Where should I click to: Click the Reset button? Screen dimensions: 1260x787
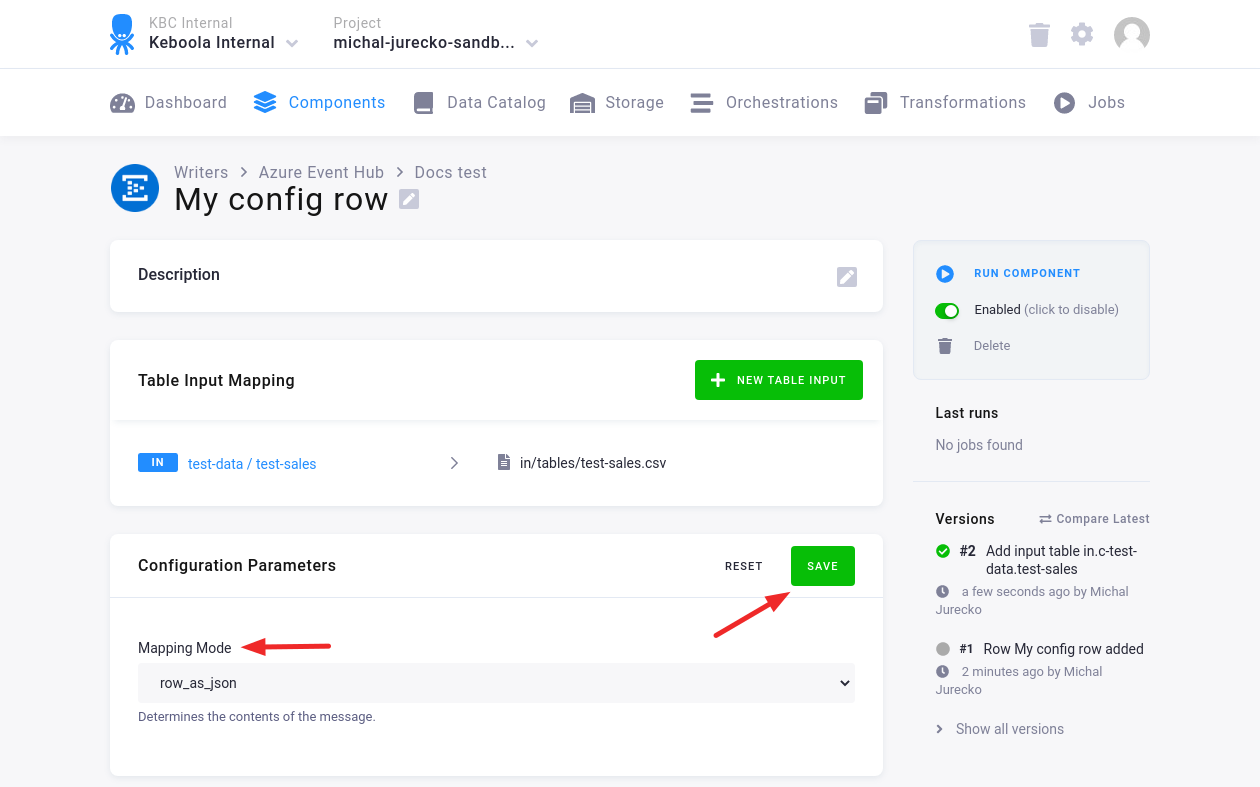click(744, 566)
